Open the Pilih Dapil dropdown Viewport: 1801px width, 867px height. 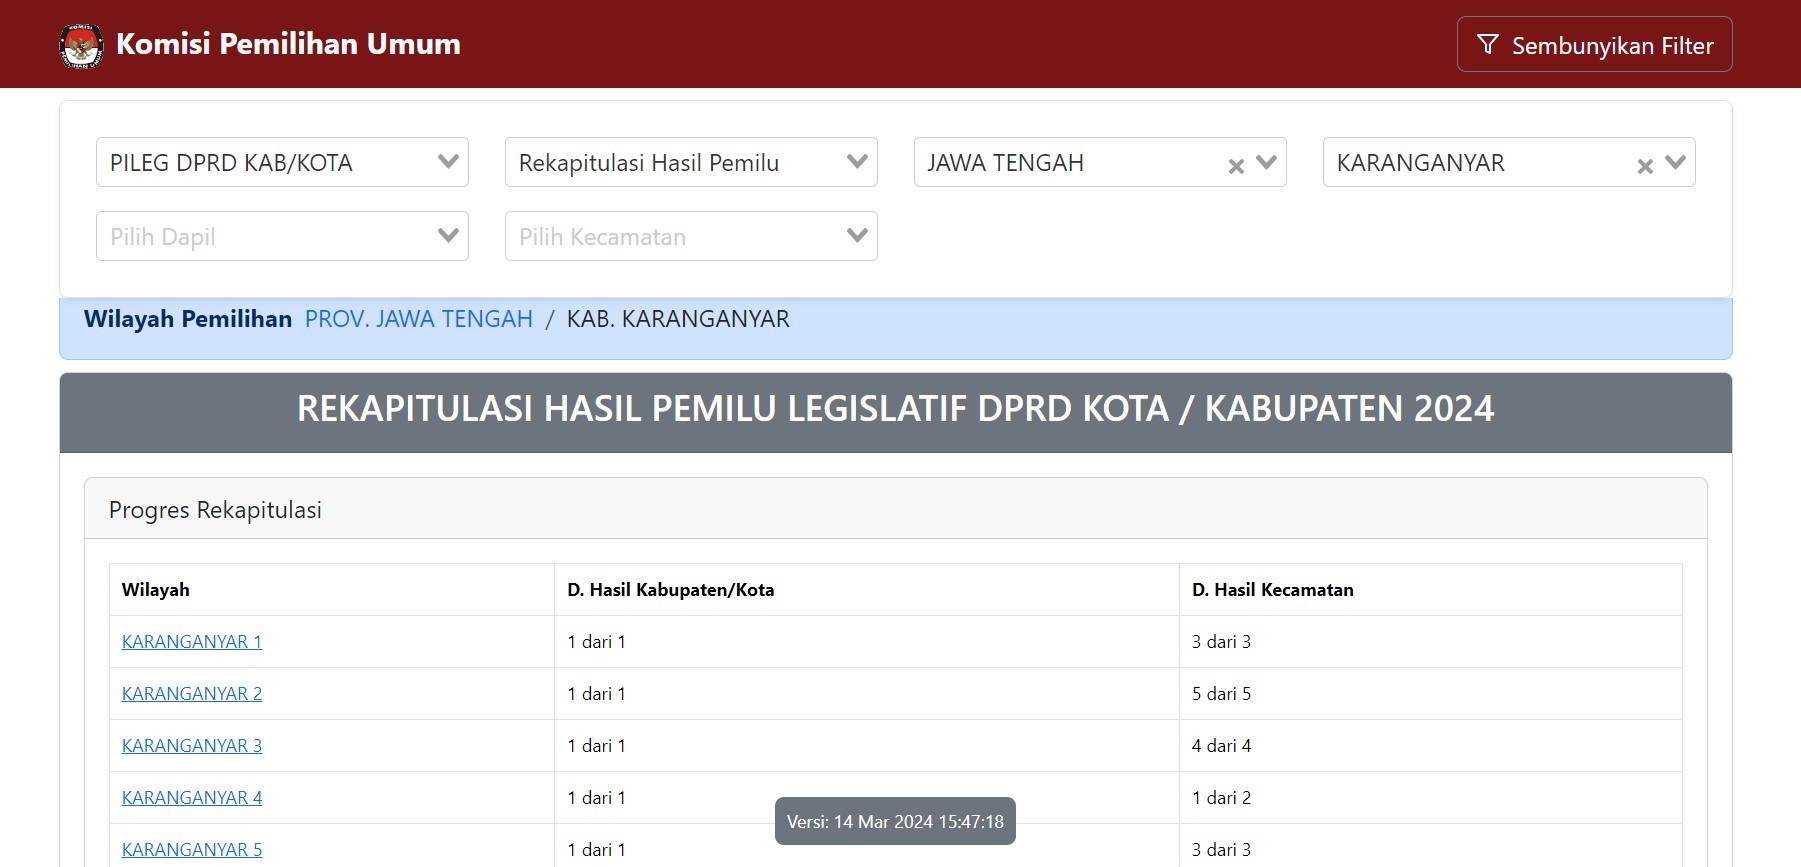tap(282, 236)
